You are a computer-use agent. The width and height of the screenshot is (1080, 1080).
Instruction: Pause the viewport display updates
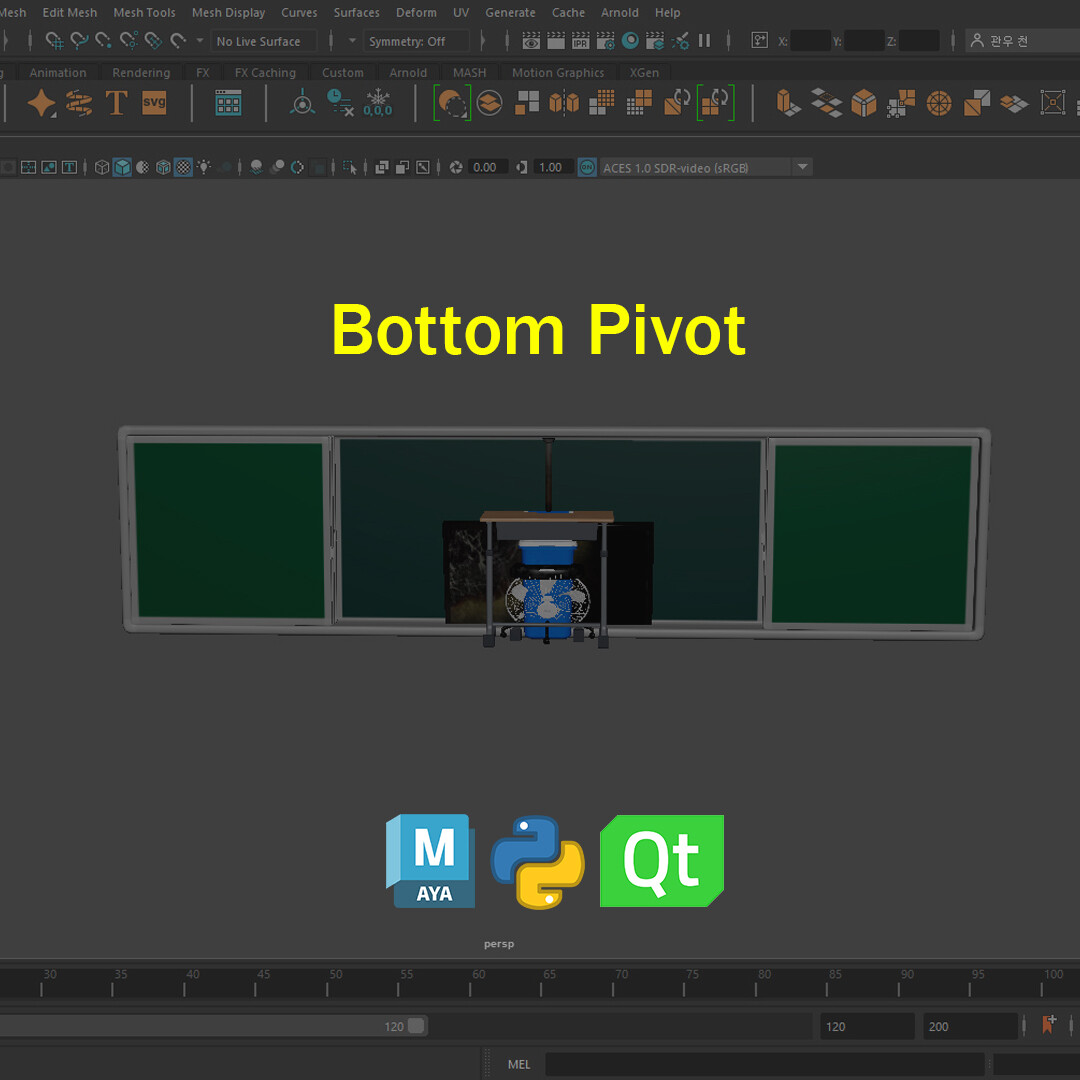click(704, 41)
